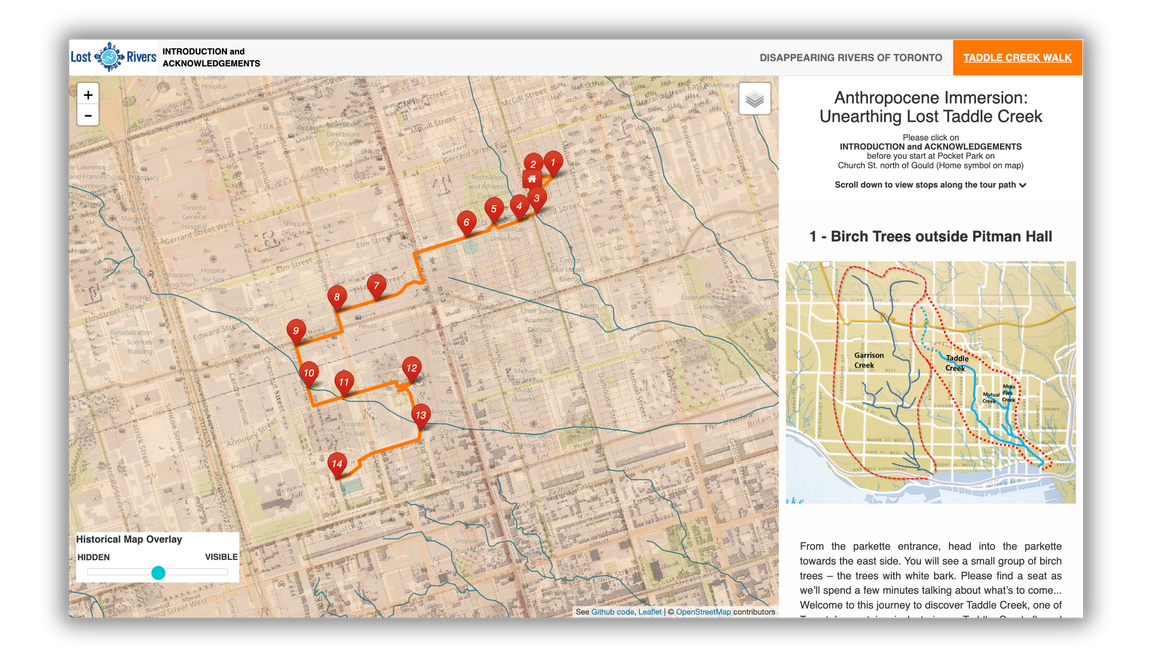The image size is (1152, 657).
Task: Click the scroll down chevron arrow
Action: coord(1022,185)
